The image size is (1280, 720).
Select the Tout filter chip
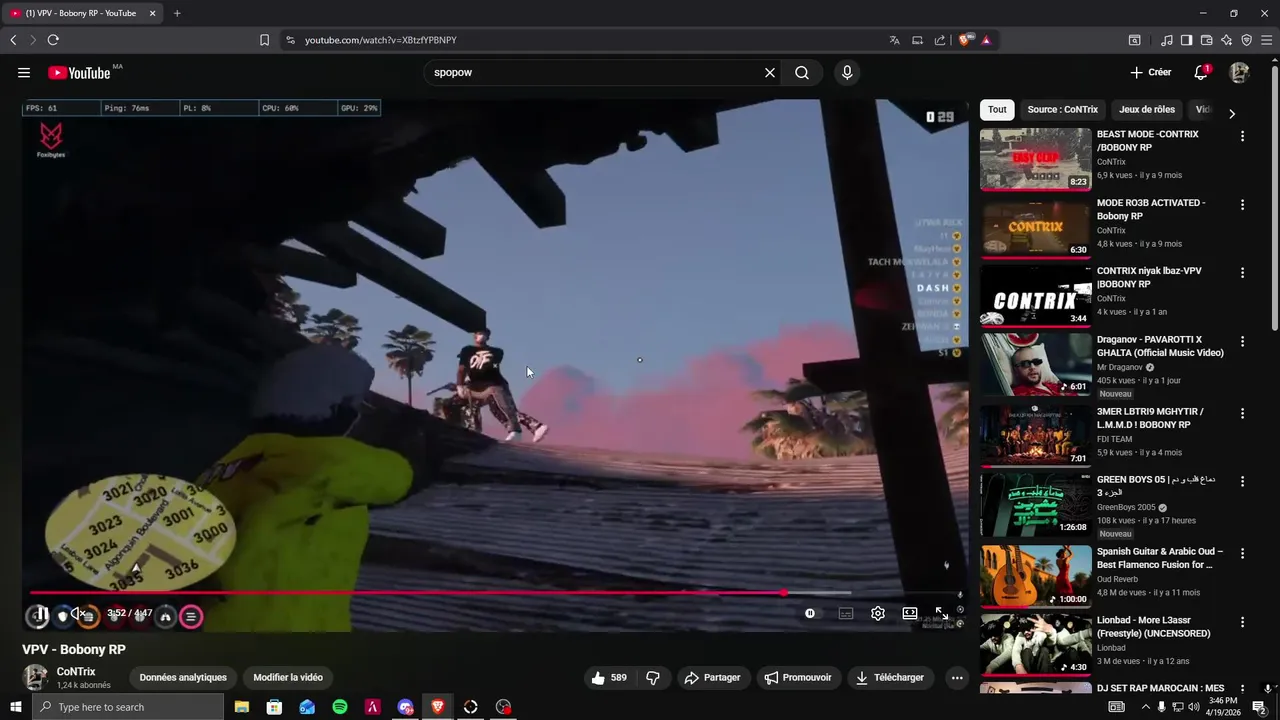(997, 109)
